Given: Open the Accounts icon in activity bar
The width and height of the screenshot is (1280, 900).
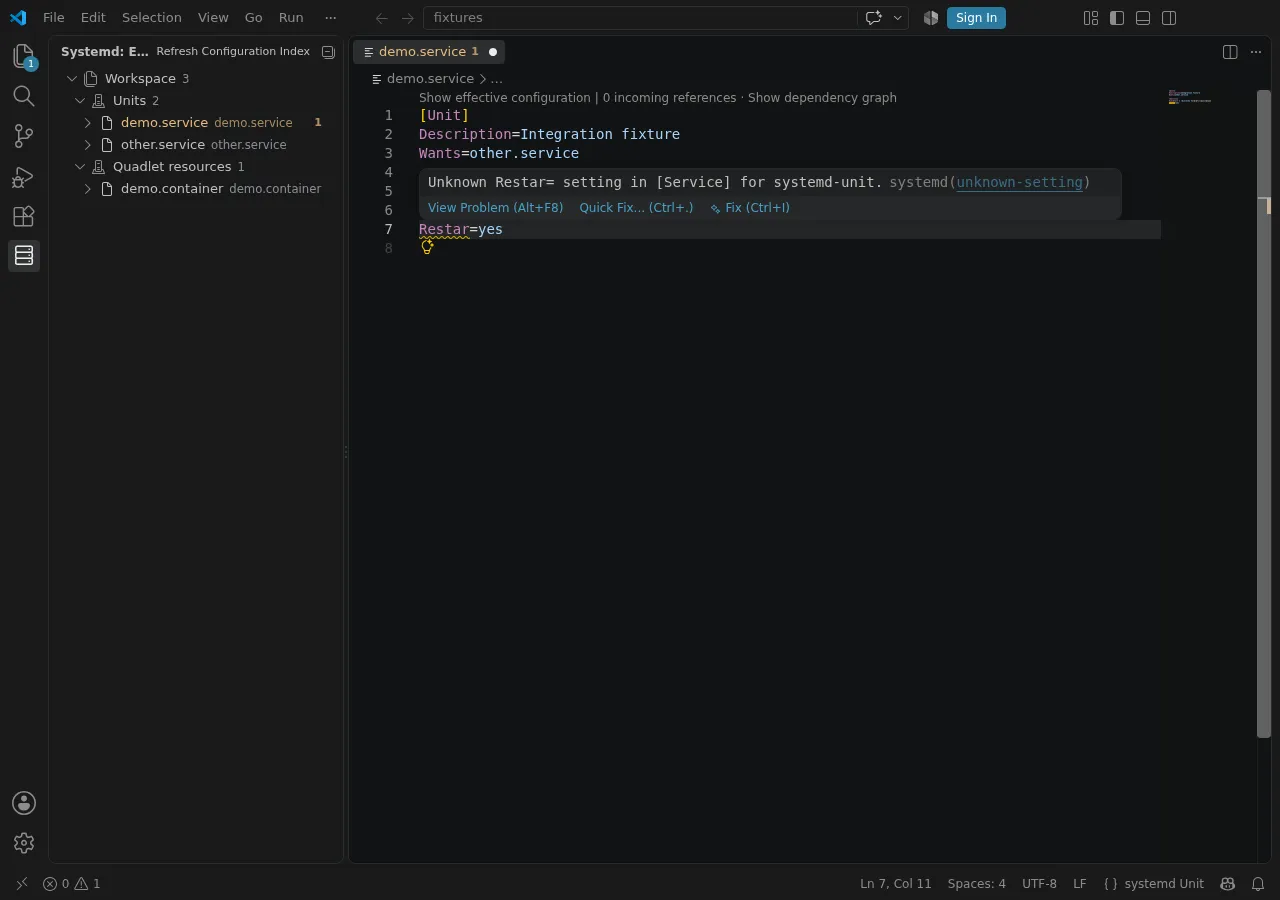Looking at the screenshot, I should [x=24, y=803].
